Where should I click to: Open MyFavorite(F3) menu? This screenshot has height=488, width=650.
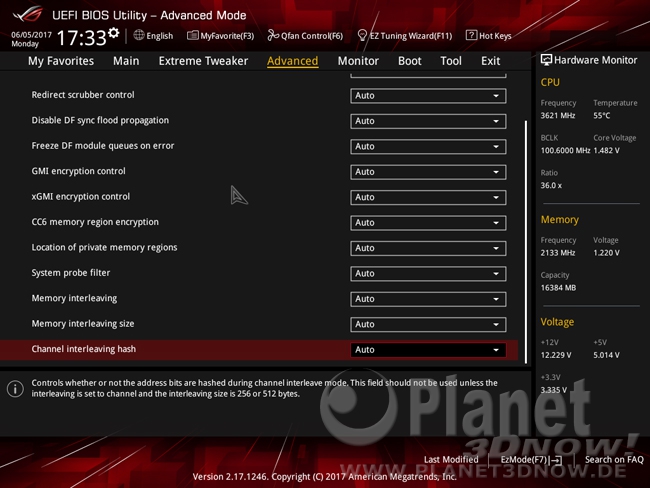tap(220, 36)
